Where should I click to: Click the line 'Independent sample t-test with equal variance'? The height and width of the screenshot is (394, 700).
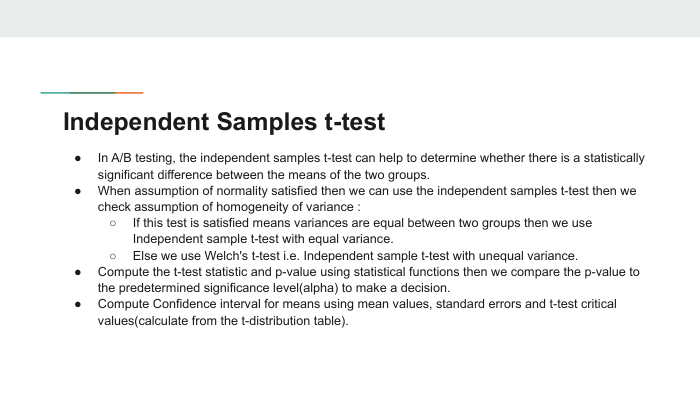263,239
